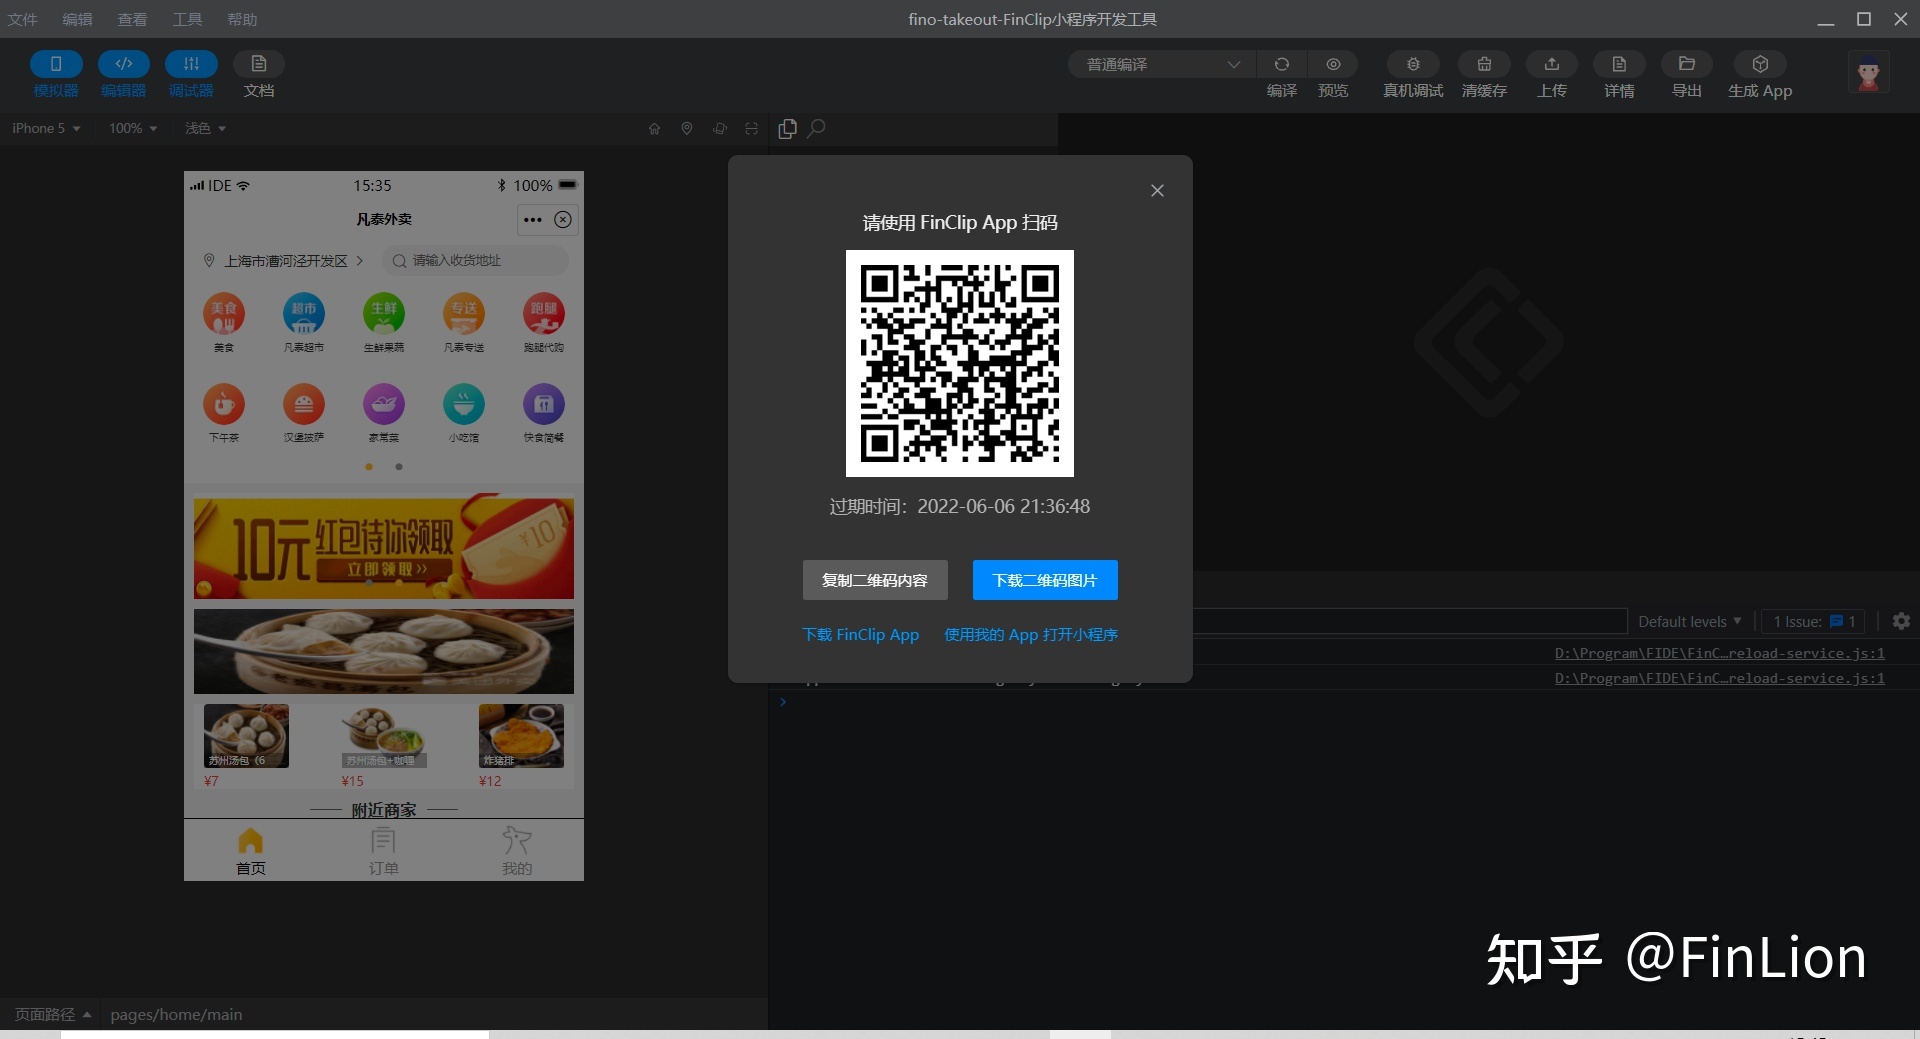
Task: Click 复制二维码内容 button
Action: 875,580
